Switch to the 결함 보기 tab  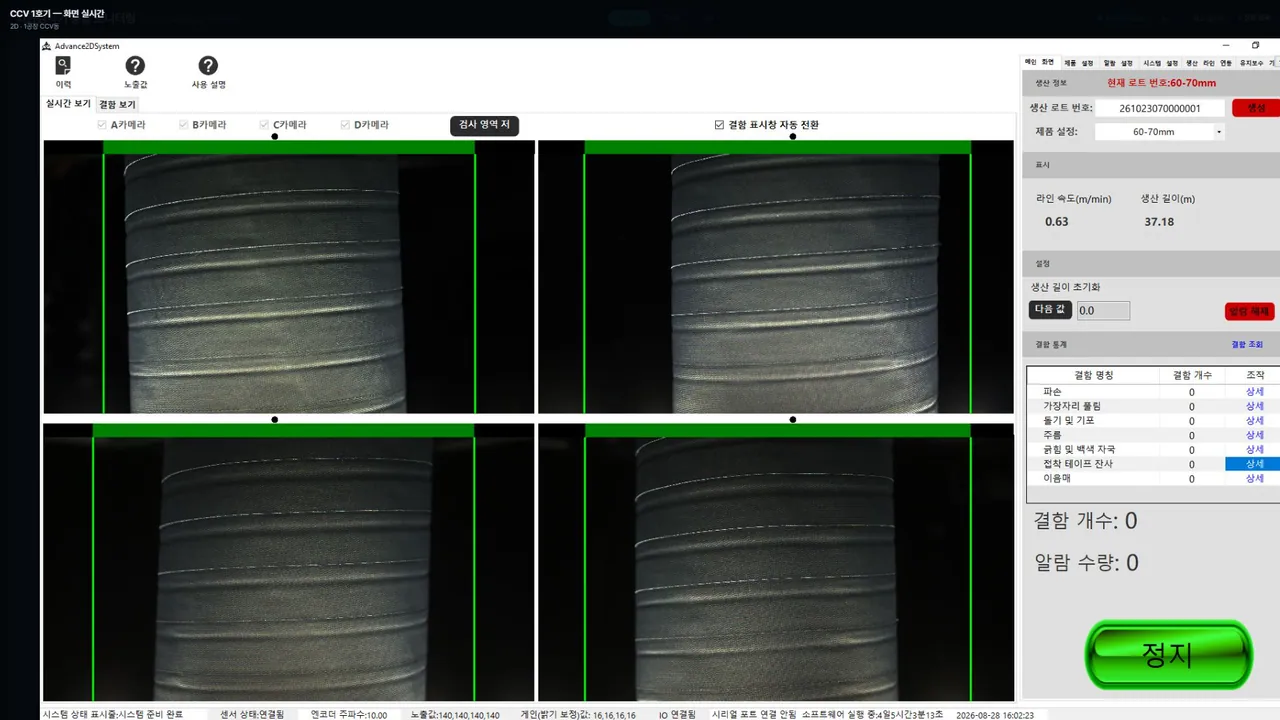pyautogui.click(x=117, y=104)
